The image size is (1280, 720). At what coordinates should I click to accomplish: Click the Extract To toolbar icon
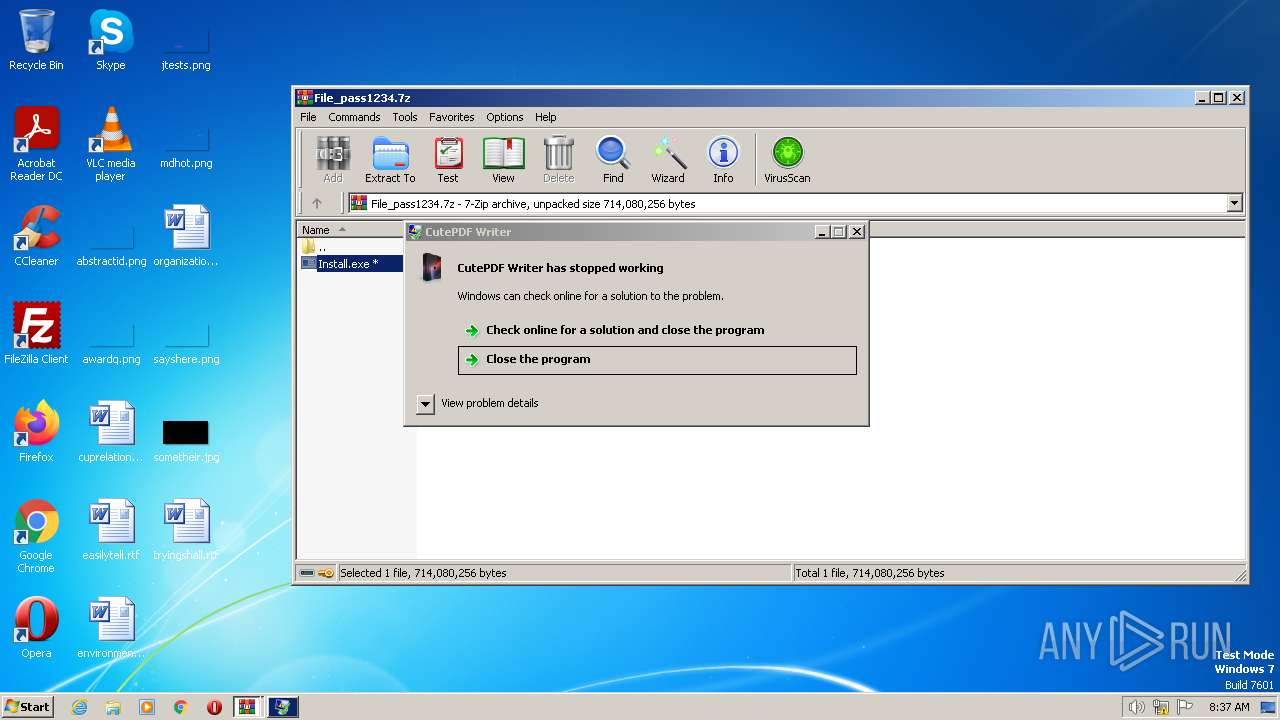click(x=390, y=160)
